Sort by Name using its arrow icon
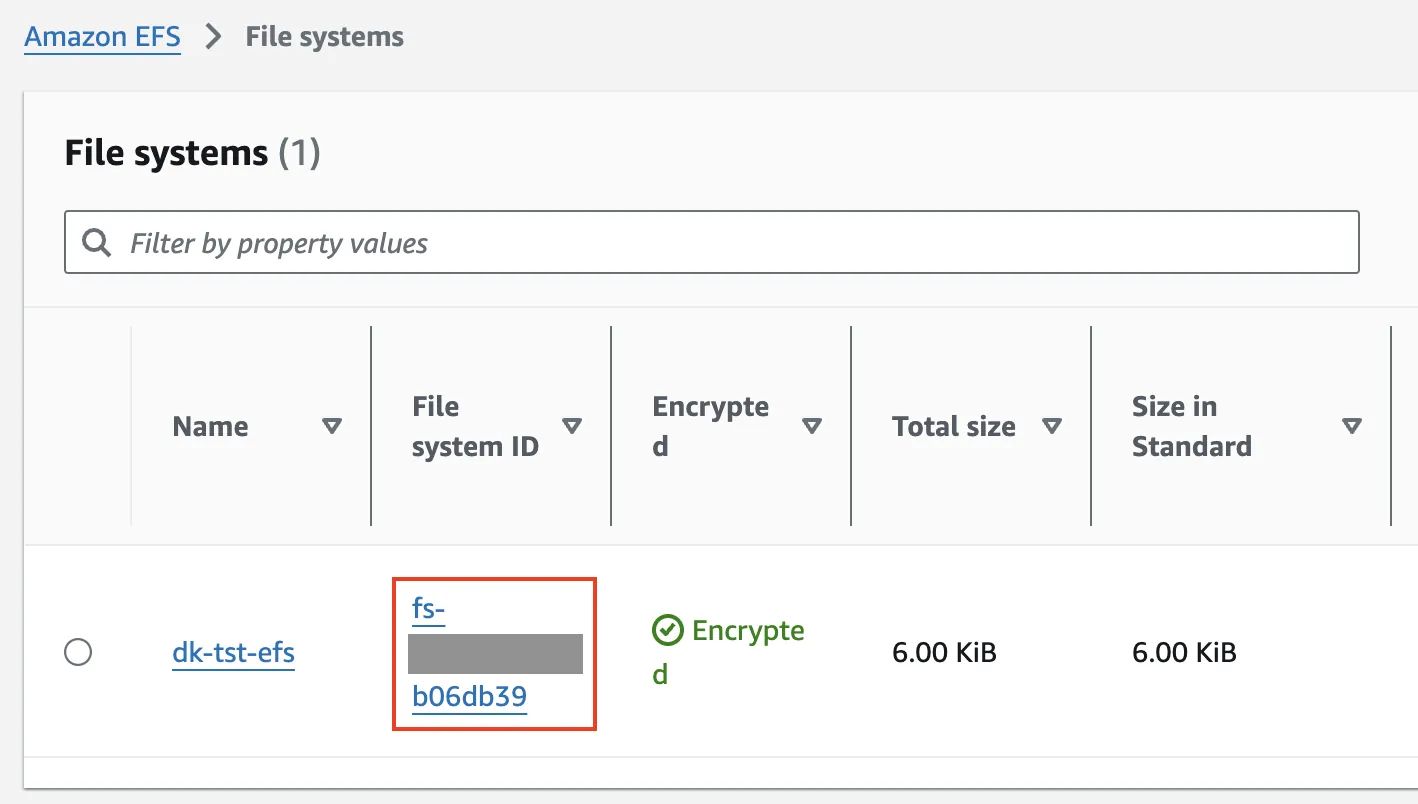 coord(332,427)
